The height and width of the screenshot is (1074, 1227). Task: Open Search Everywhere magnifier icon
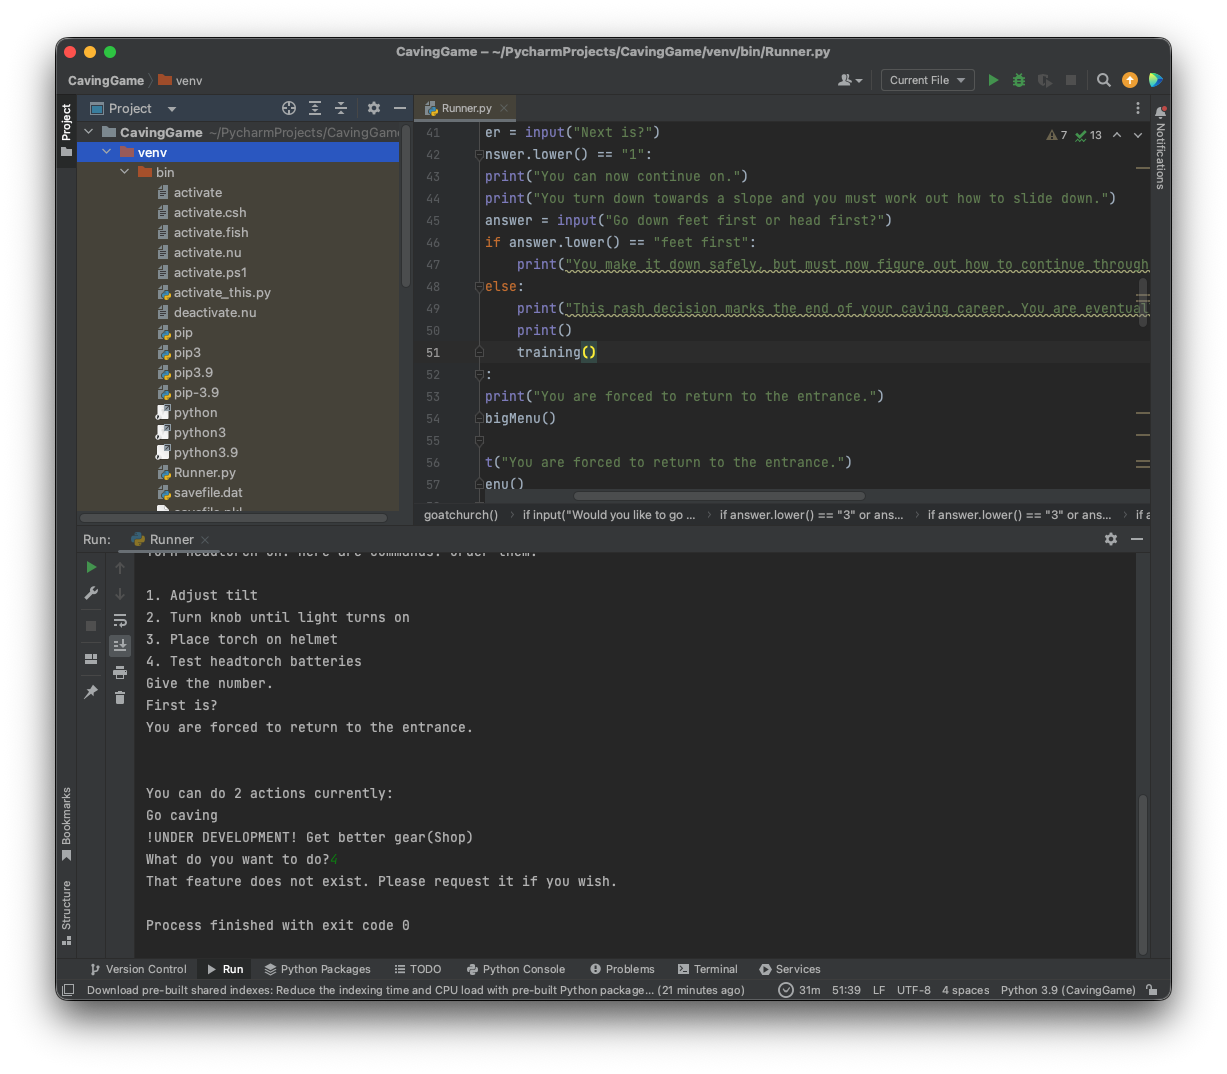coord(1103,80)
